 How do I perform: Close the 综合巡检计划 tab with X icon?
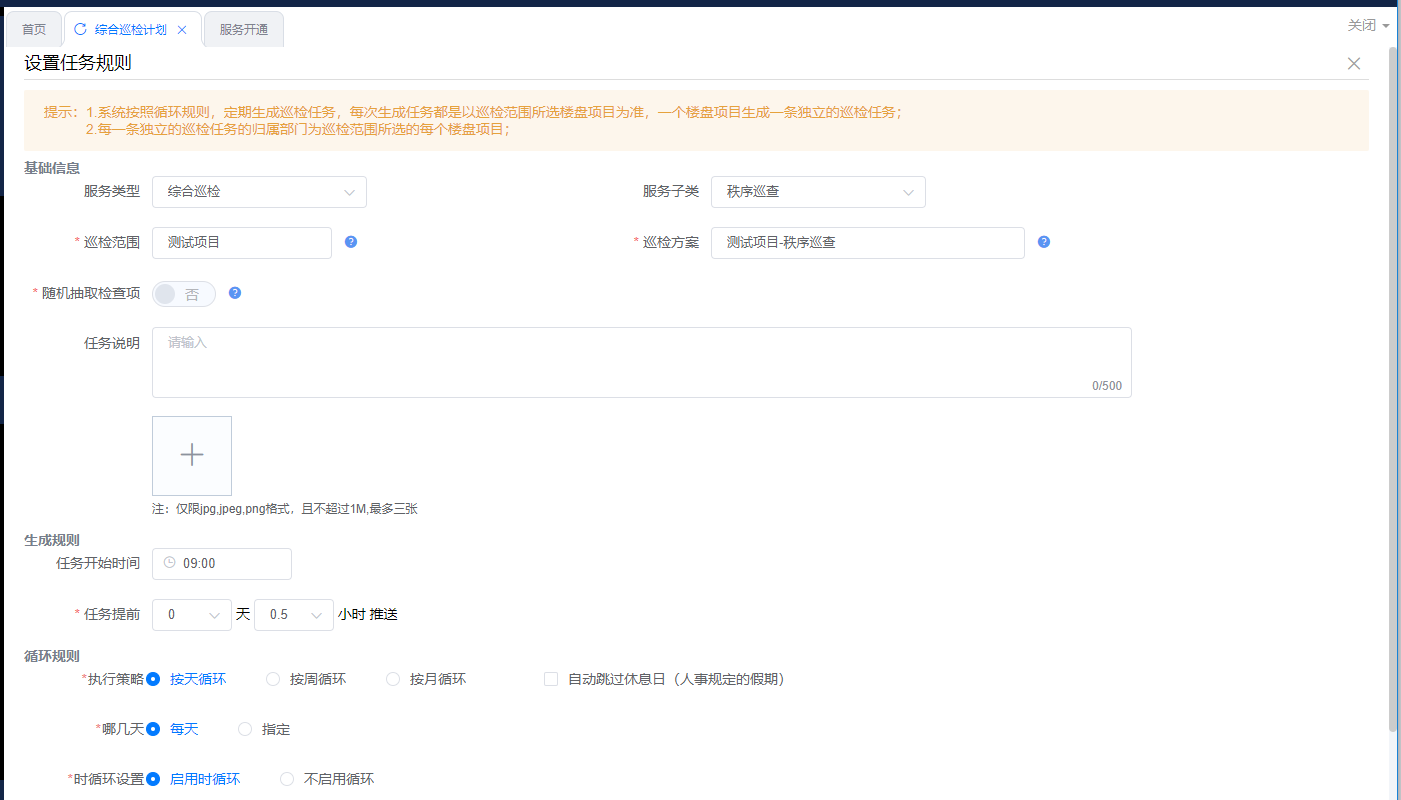click(x=182, y=30)
